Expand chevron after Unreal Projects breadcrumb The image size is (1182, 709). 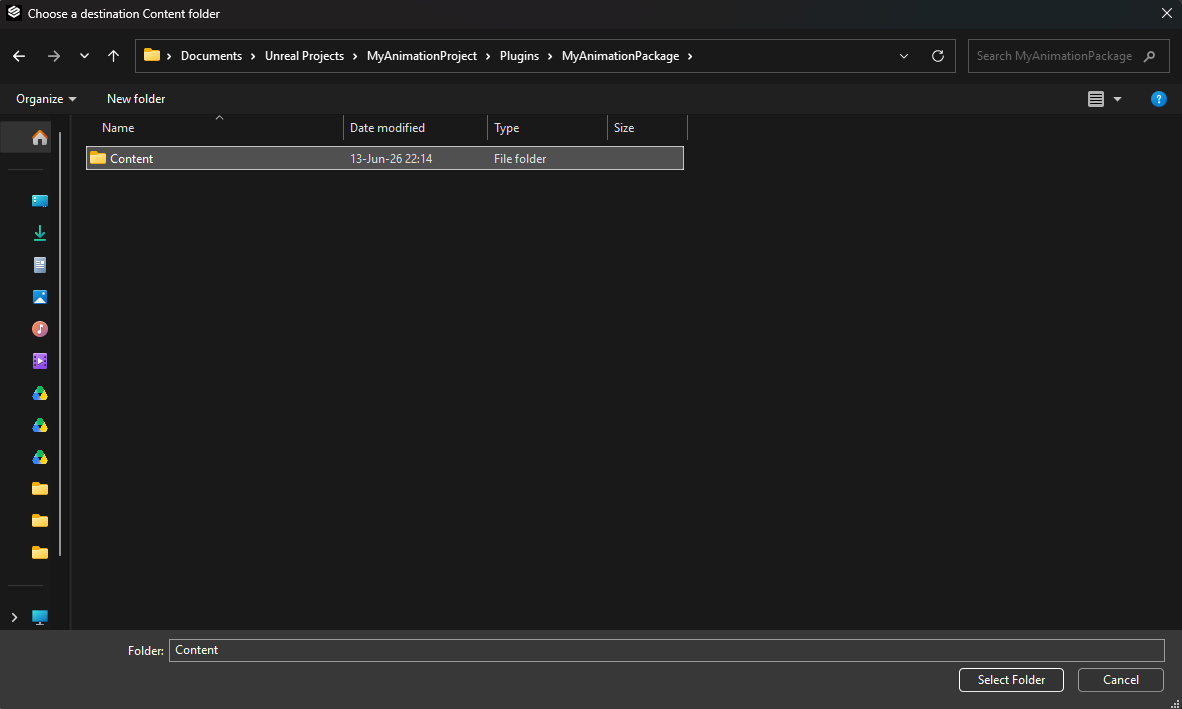click(355, 56)
